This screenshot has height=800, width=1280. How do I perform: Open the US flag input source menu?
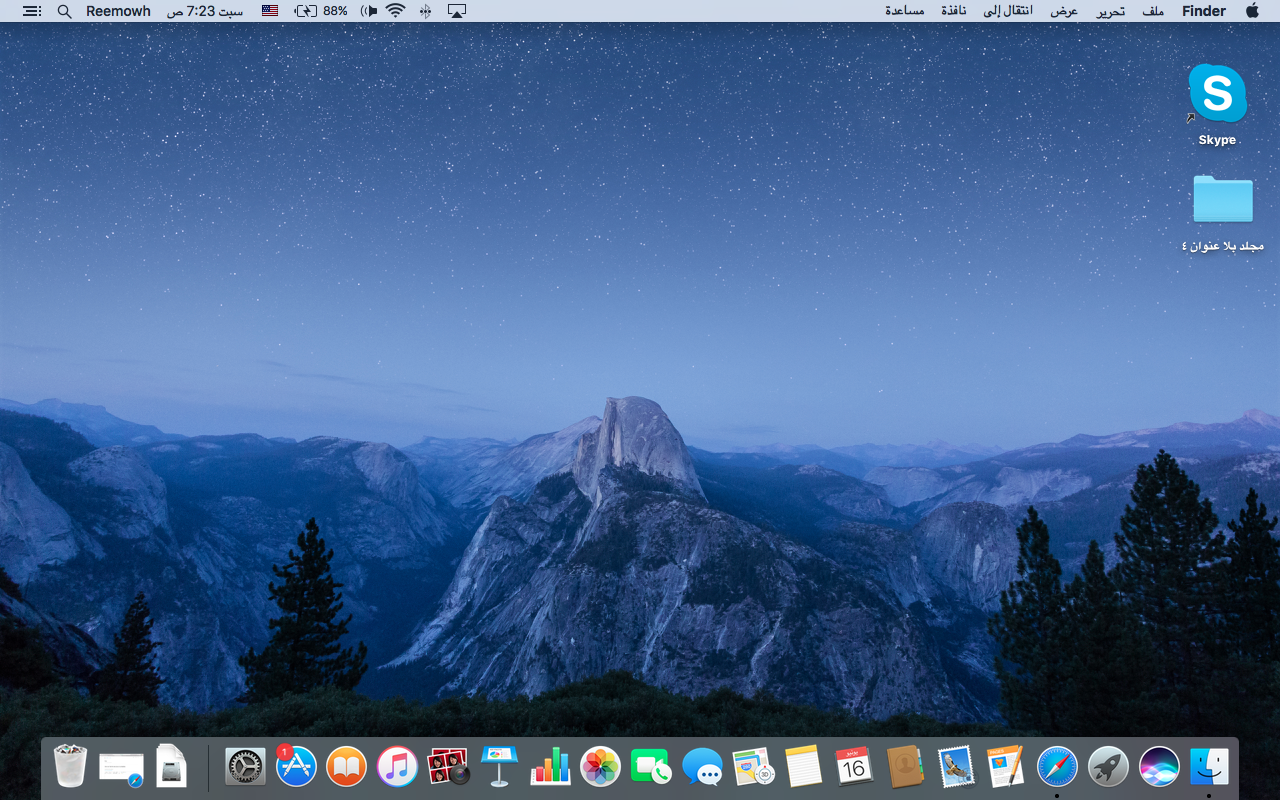(270, 11)
